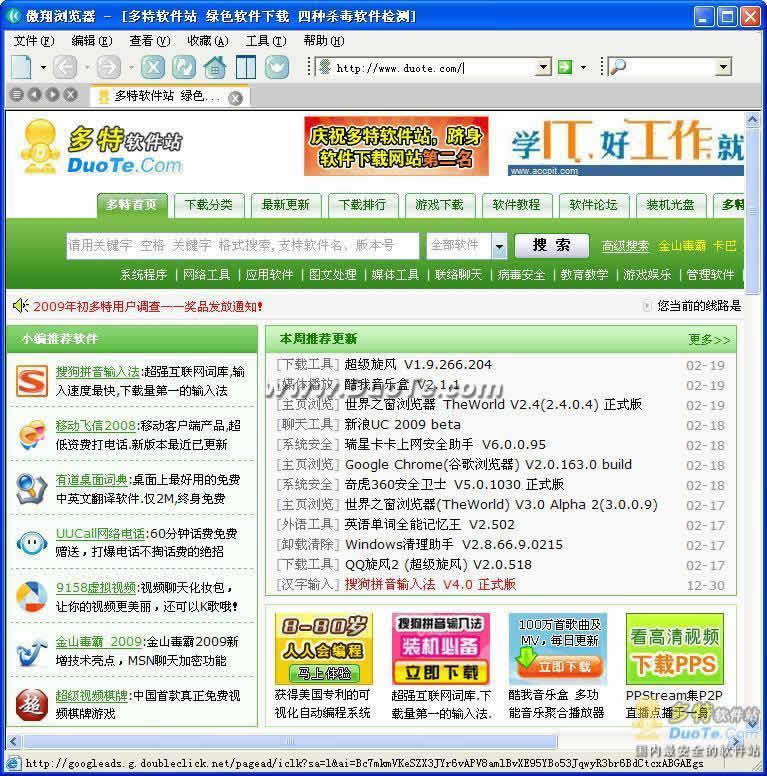Open the 收藏 menu
Viewport: 767px width, 776px height.
pyautogui.click(x=207, y=41)
